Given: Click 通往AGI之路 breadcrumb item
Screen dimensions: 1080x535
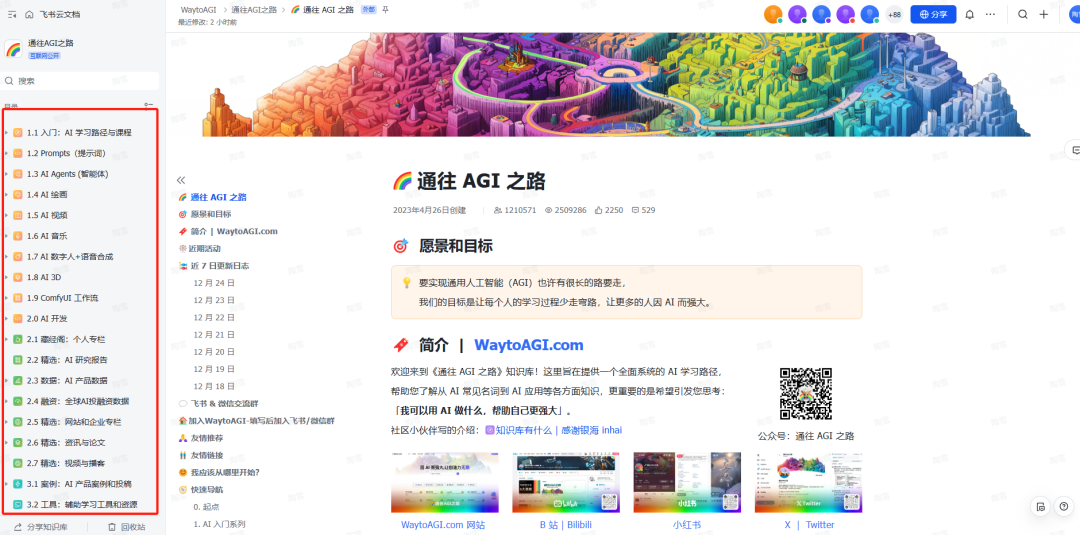Looking at the screenshot, I should pos(255,10).
